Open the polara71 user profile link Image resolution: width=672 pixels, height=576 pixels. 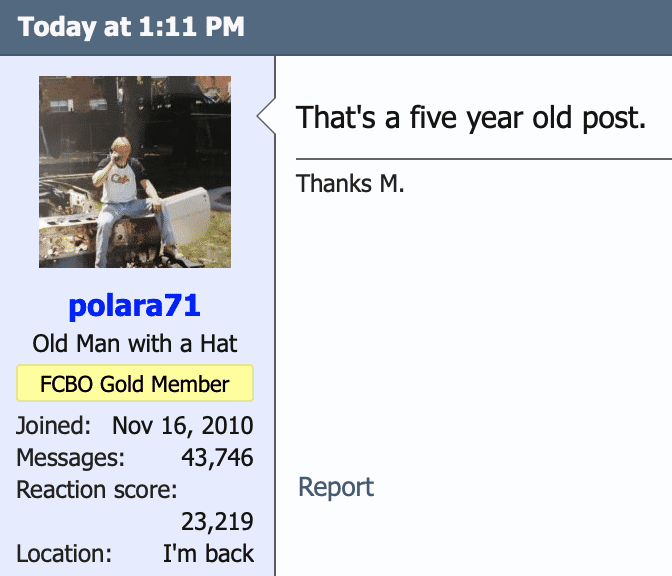(x=134, y=305)
